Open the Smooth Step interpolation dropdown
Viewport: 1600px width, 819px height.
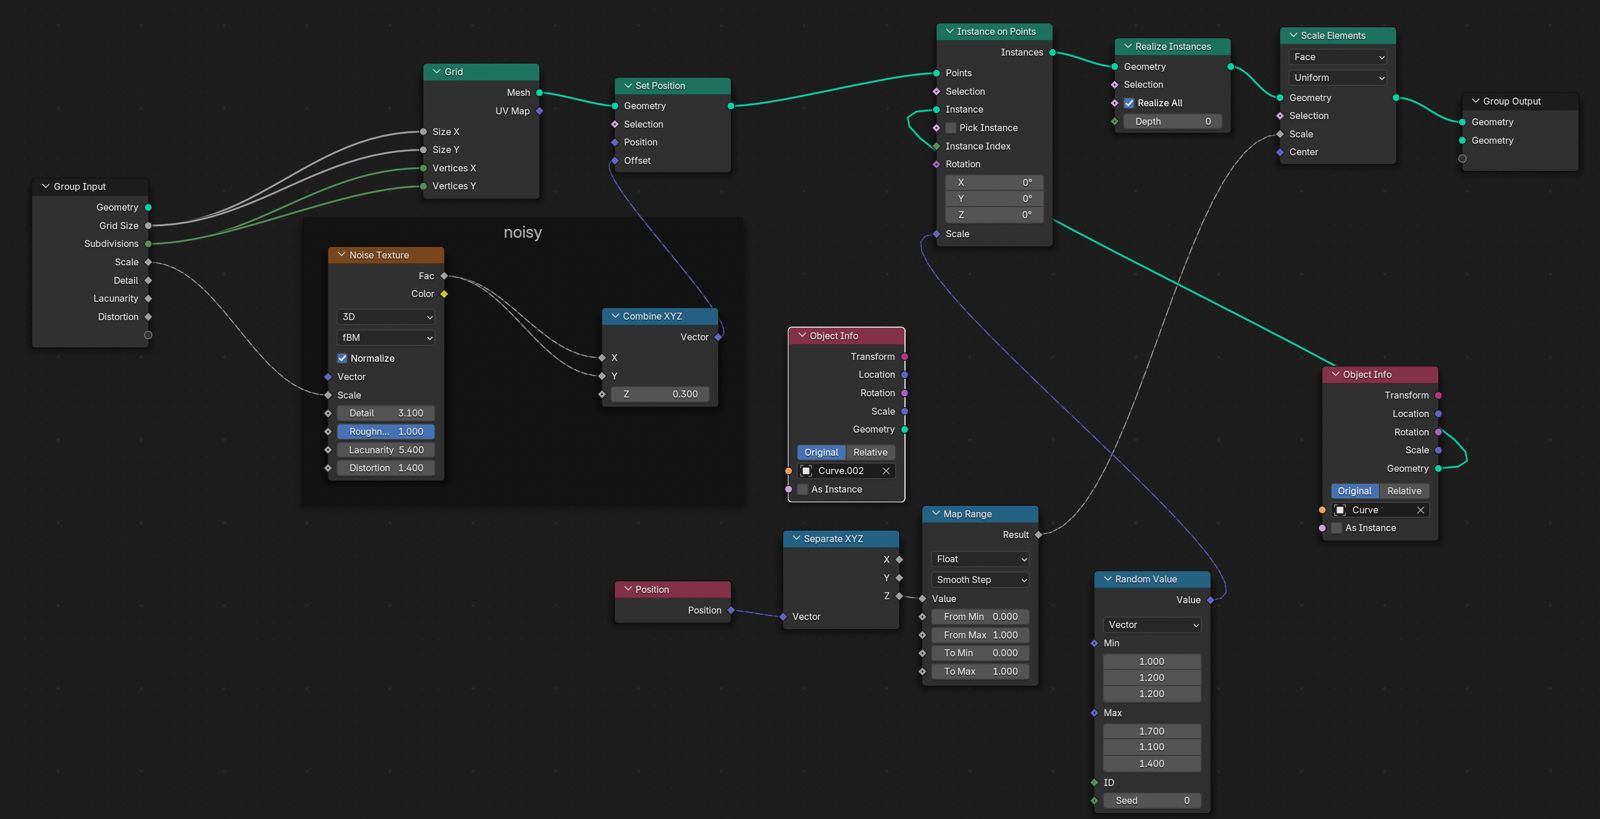point(980,580)
